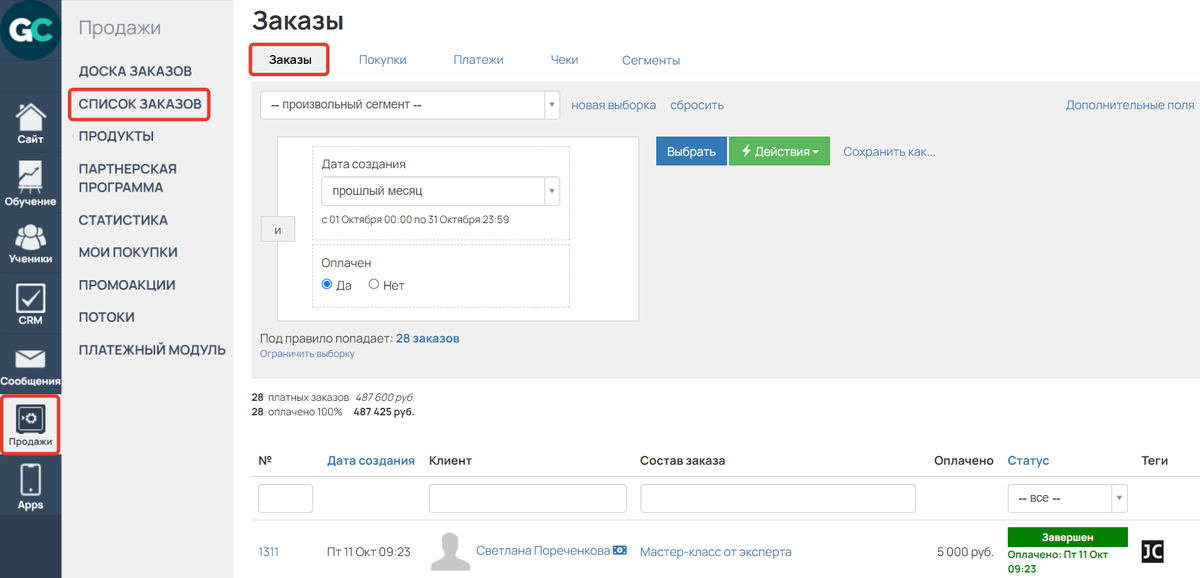
Task: Open order number 1311
Action: 271,551
